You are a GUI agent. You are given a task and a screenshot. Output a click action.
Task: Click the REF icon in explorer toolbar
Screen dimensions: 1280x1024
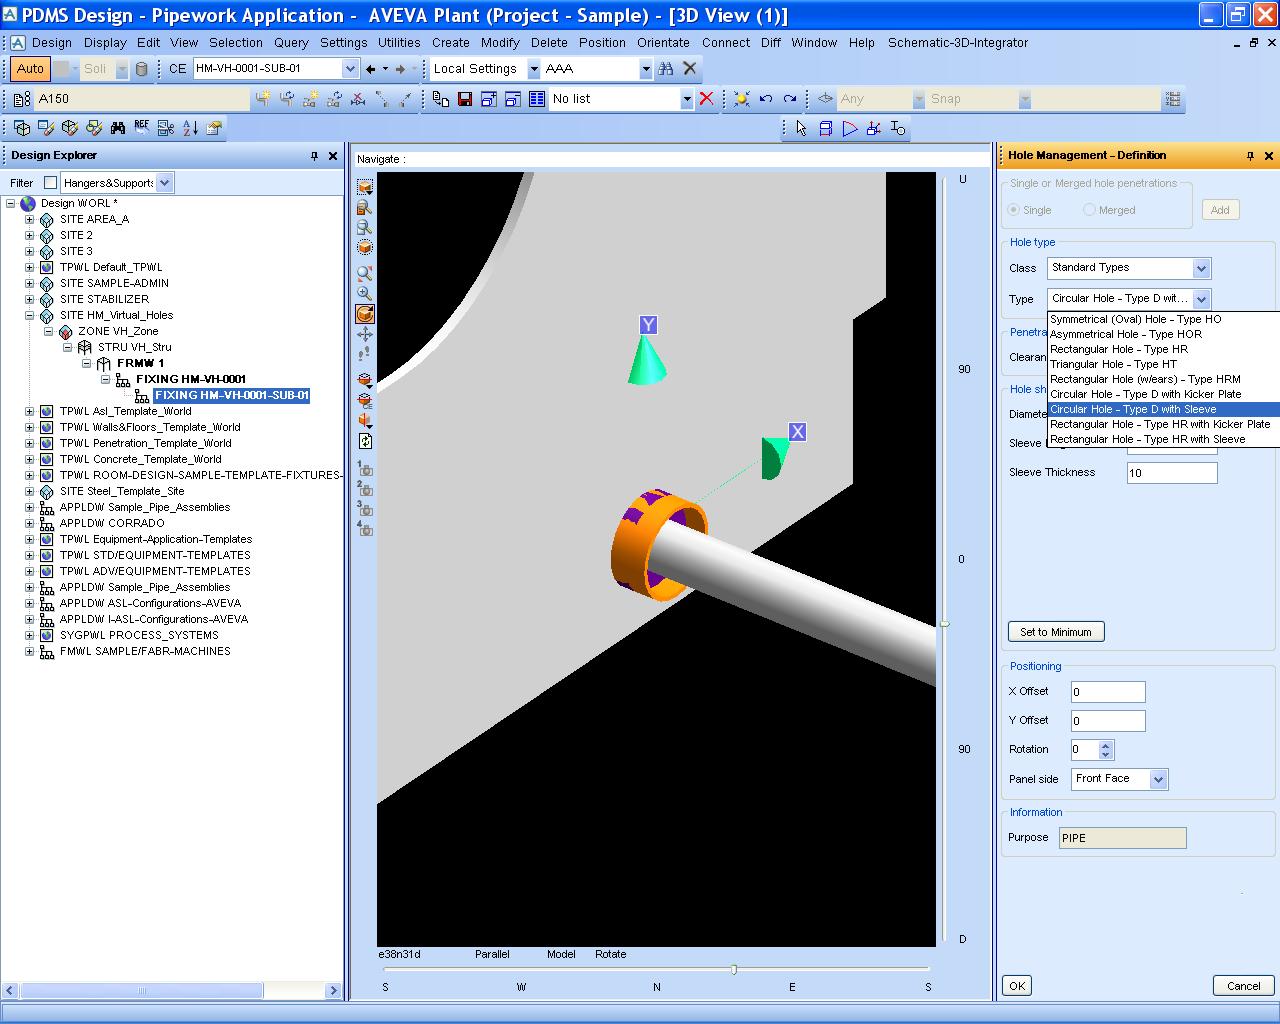coord(142,128)
